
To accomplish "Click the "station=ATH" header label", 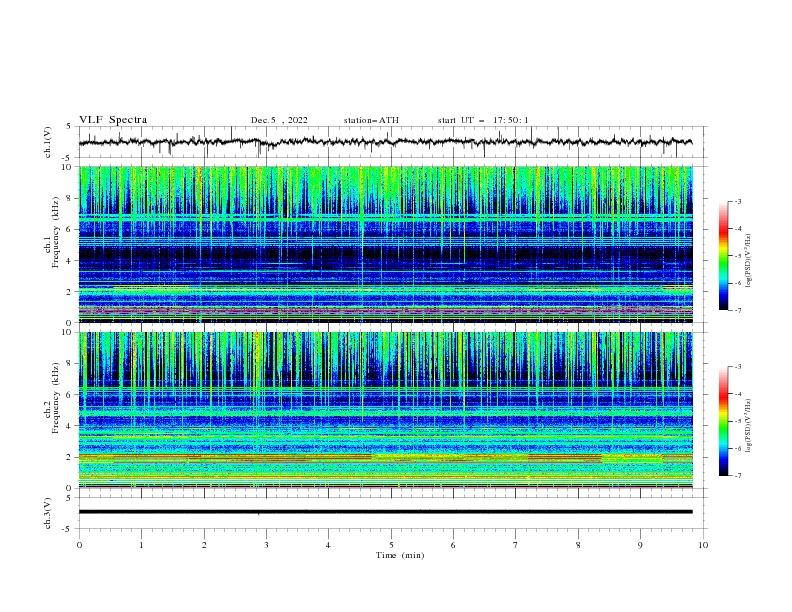I will pos(371,120).
